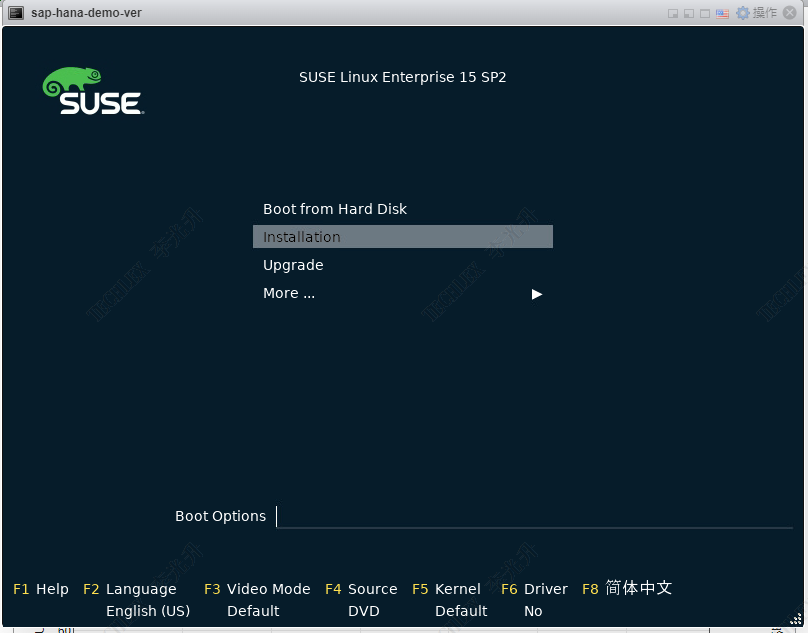
Task: Click the US flag keyboard layout icon
Action: [x=722, y=13]
